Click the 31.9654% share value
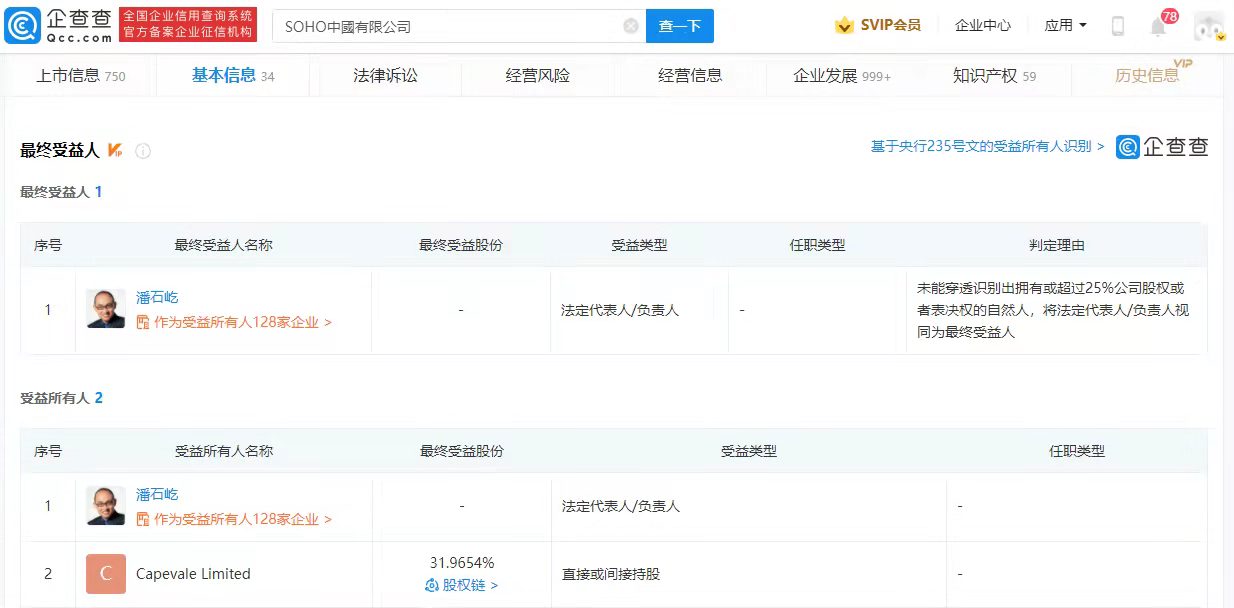The height and width of the screenshot is (608, 1234). [x=461, y=563]
